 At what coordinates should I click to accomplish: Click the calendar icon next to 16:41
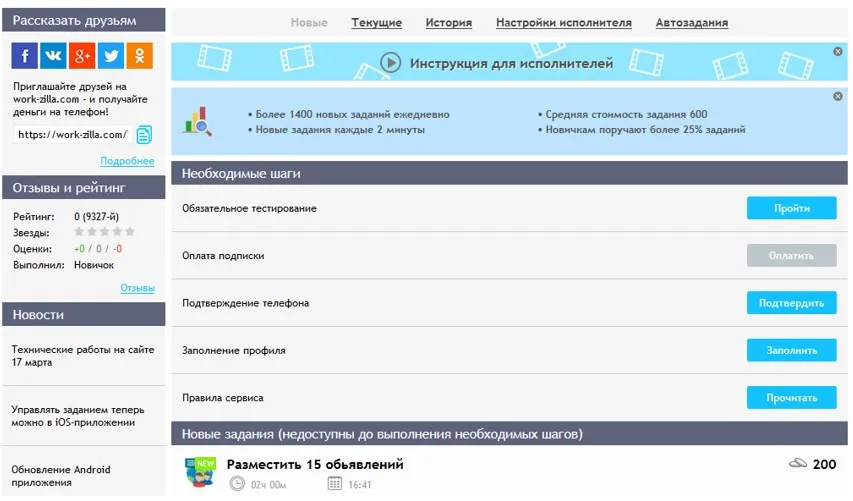(x=335, y=483)
